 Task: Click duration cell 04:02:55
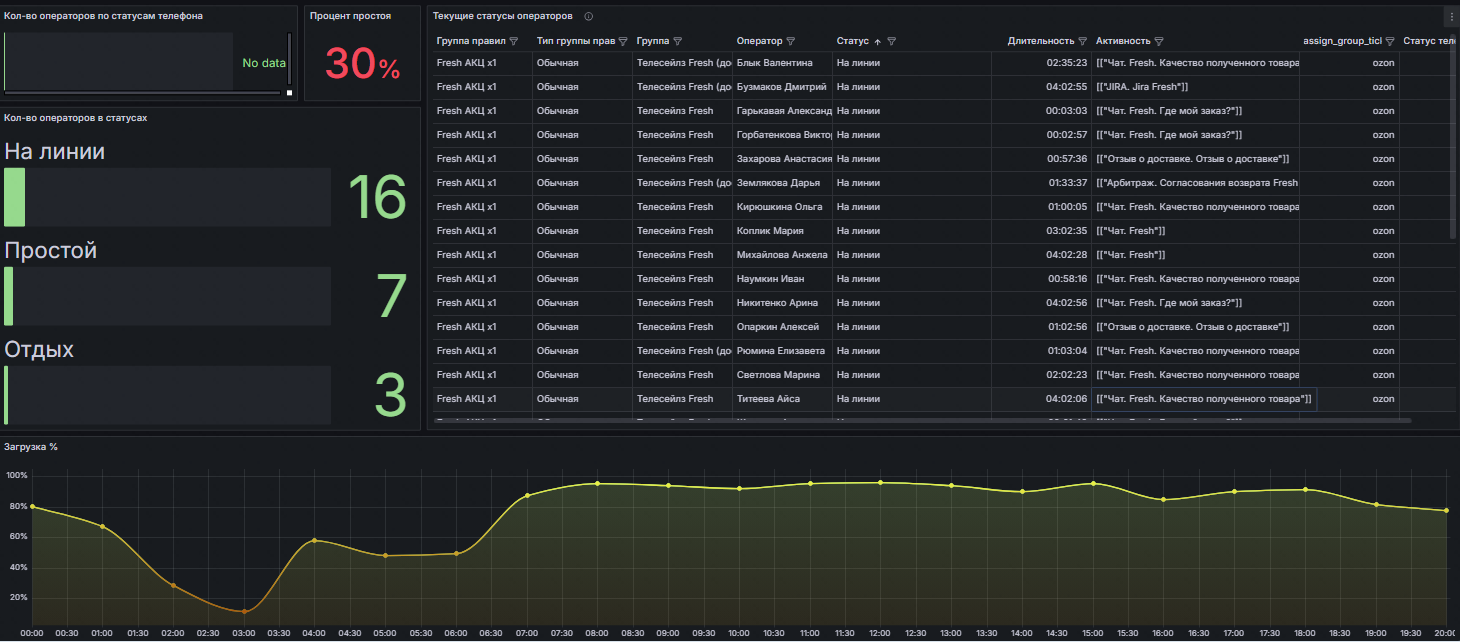1042,87
